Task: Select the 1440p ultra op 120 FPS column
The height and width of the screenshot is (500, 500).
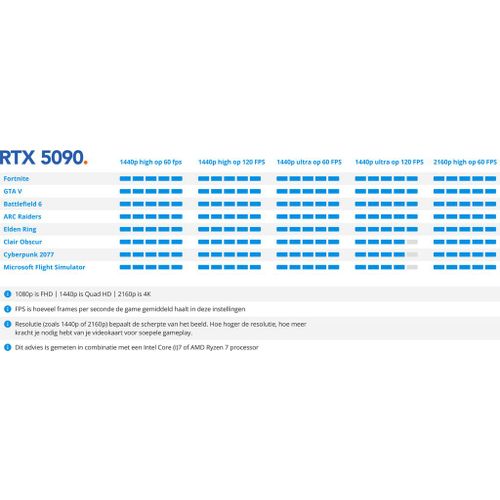Action: [389, 162]
